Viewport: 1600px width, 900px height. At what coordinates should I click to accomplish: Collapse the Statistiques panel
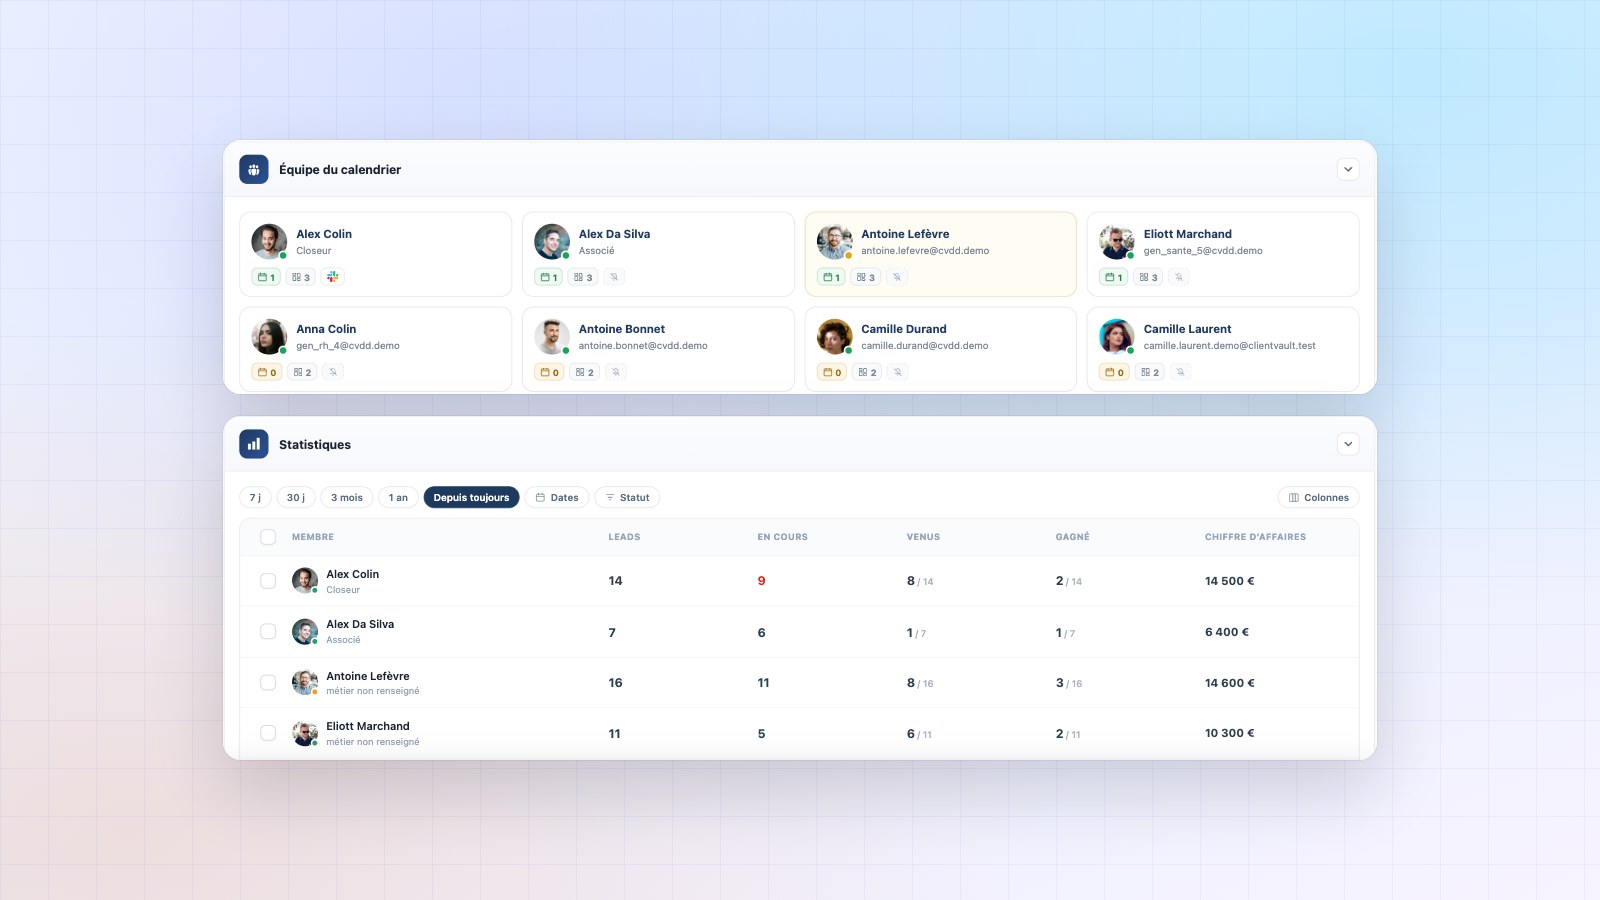click(x=1348, y=444)
